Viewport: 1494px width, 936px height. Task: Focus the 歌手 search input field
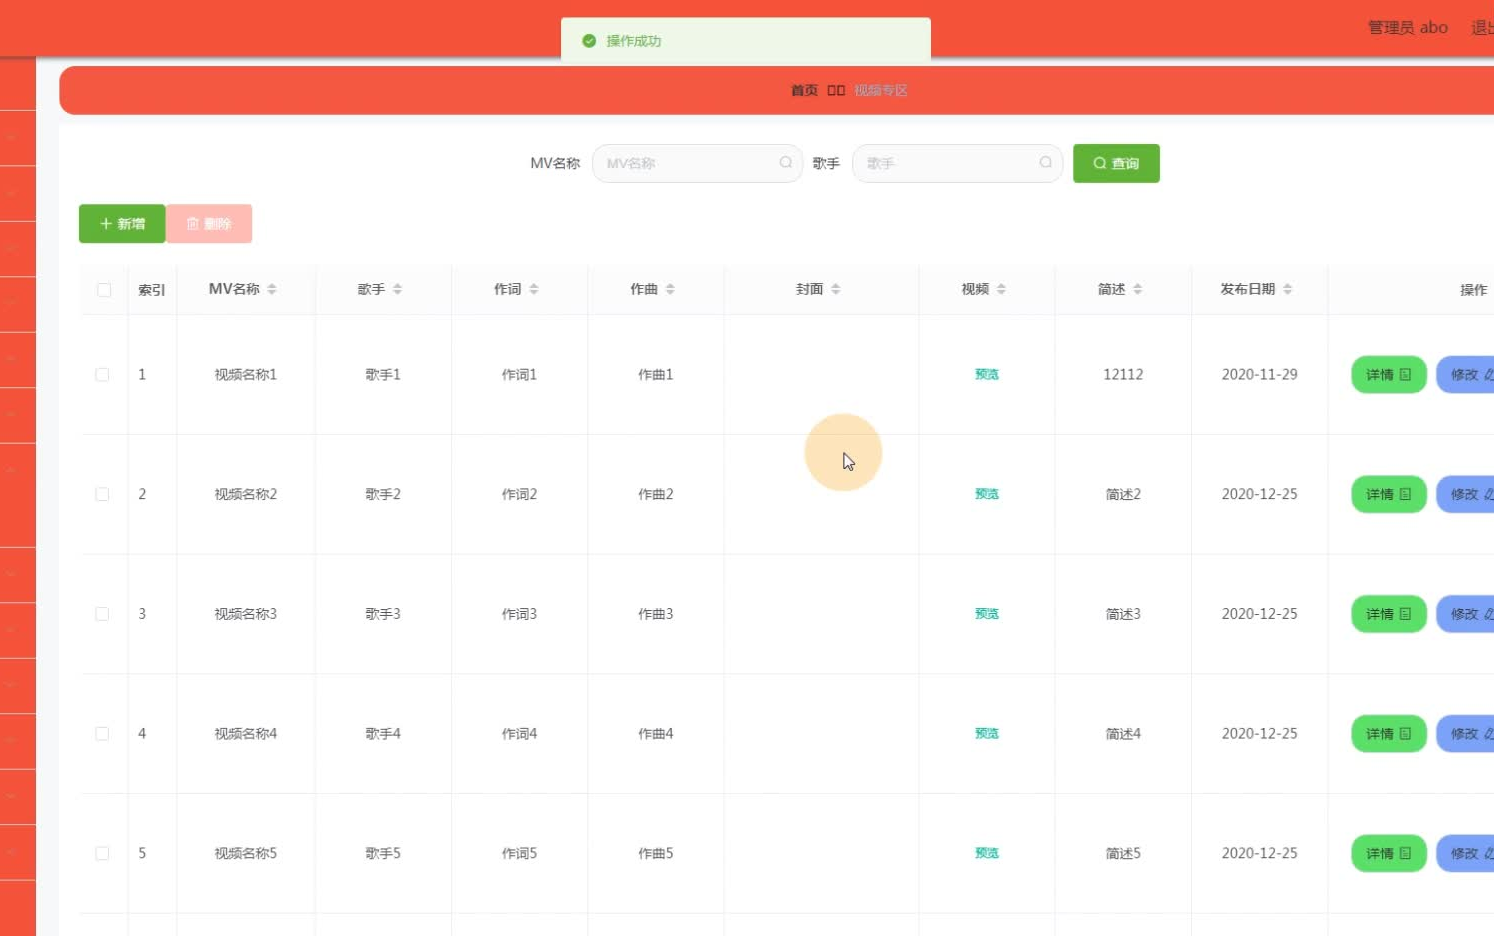click(x=957, y=163)
